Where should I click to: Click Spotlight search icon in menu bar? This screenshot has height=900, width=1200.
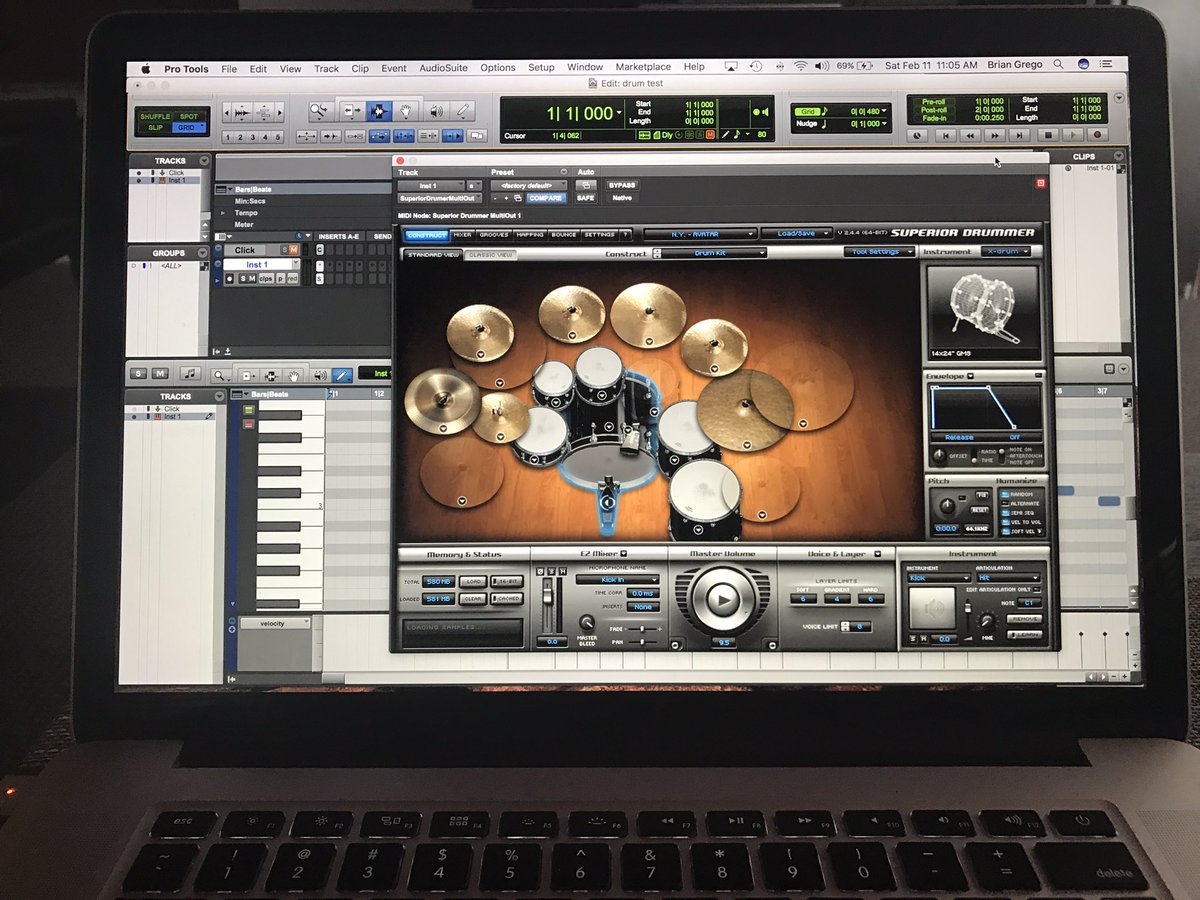[x=1058, y=65]
